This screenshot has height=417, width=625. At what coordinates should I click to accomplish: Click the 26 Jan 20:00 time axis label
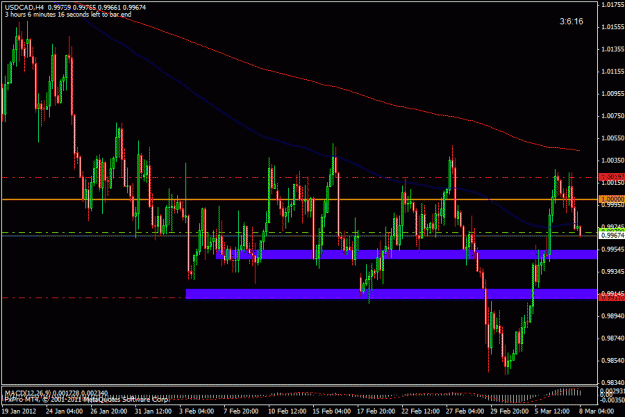tap(108, 411)
